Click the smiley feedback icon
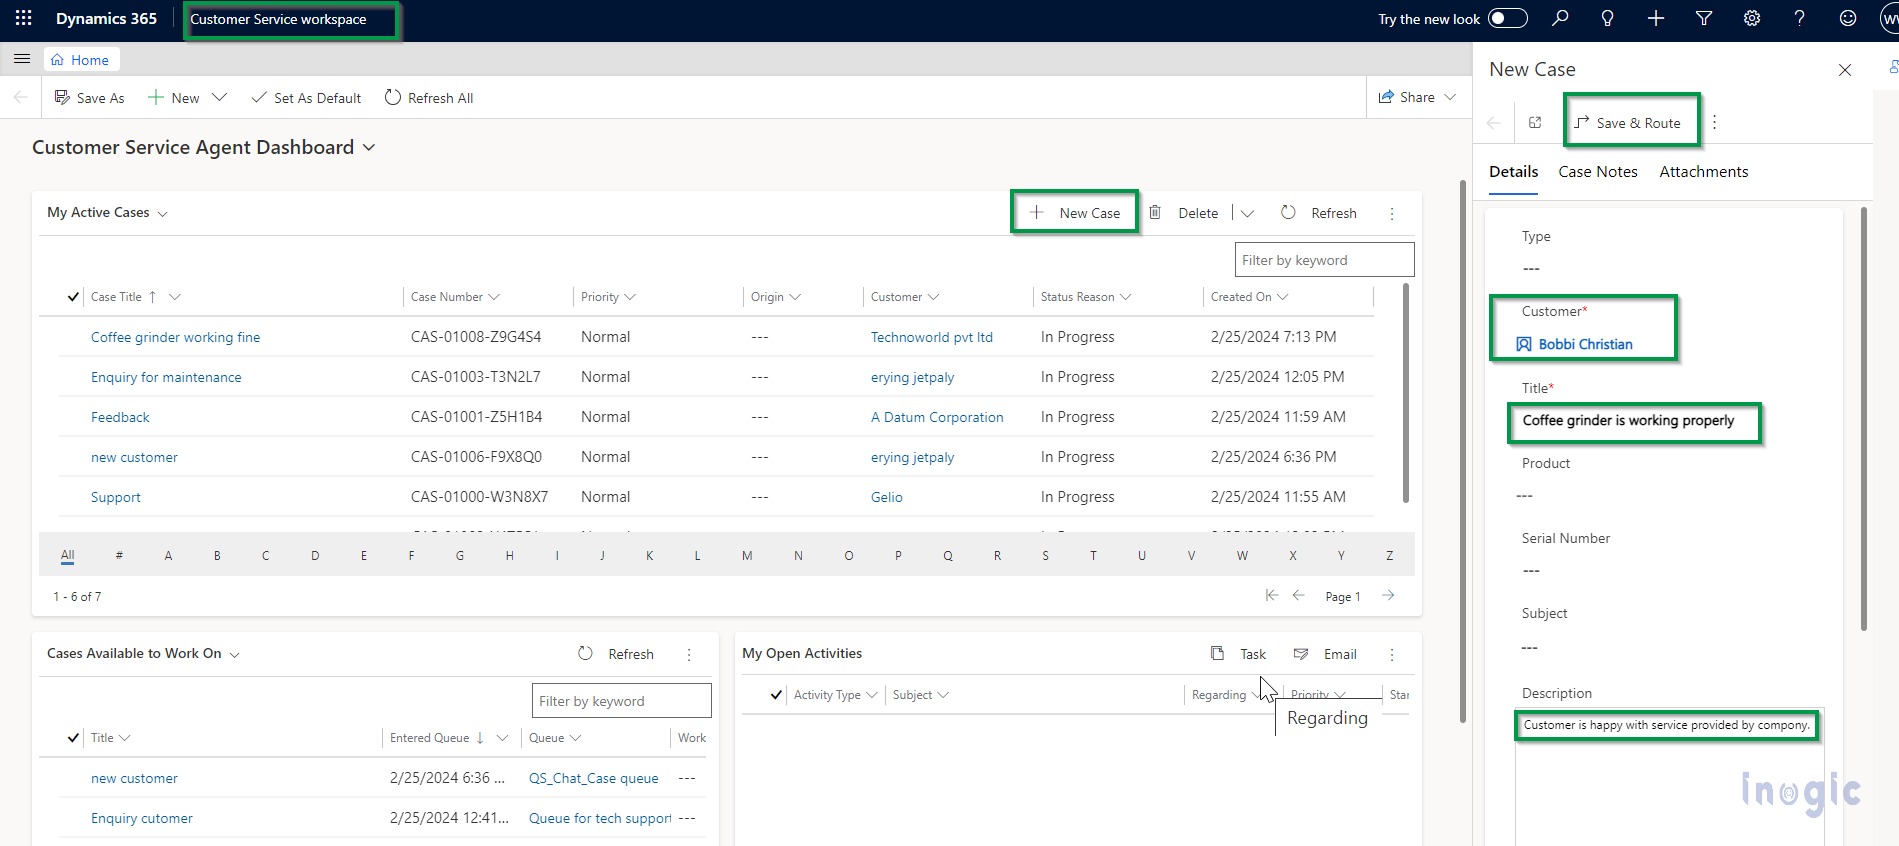Viewport: 1899px width, 846px height. pyautogui.click(x=1848, y=18)
